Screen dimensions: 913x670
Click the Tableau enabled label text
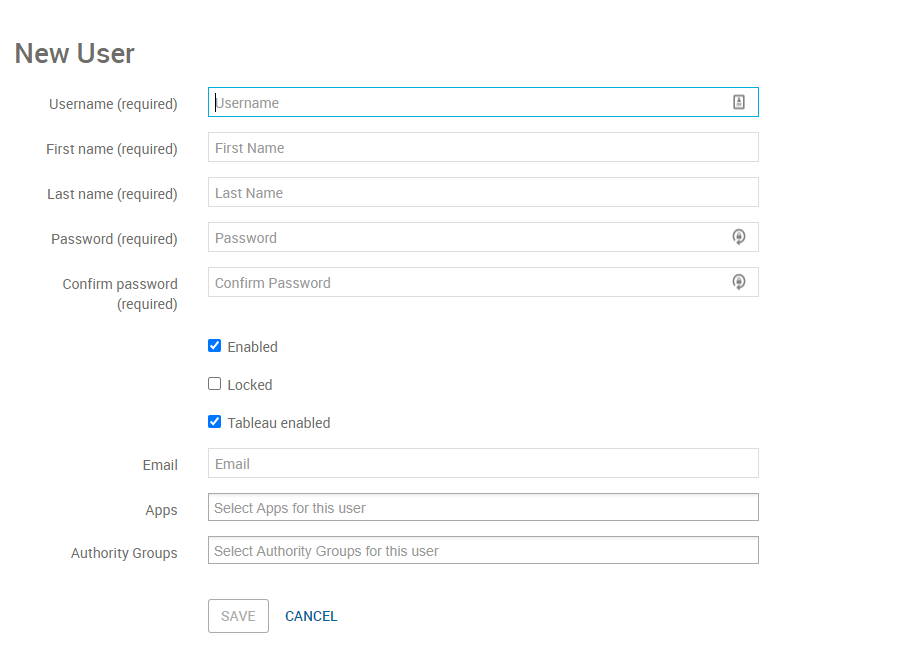[x=279, y=423]
